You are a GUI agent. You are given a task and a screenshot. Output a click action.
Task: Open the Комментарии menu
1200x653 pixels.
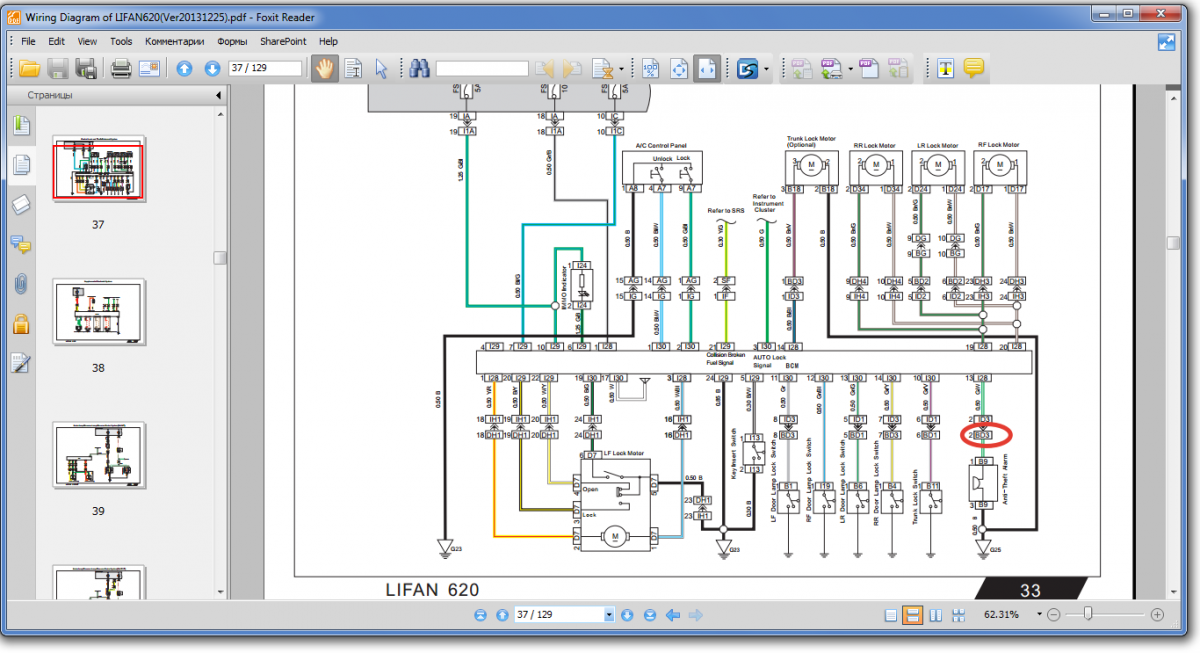(x=174, y=42)
